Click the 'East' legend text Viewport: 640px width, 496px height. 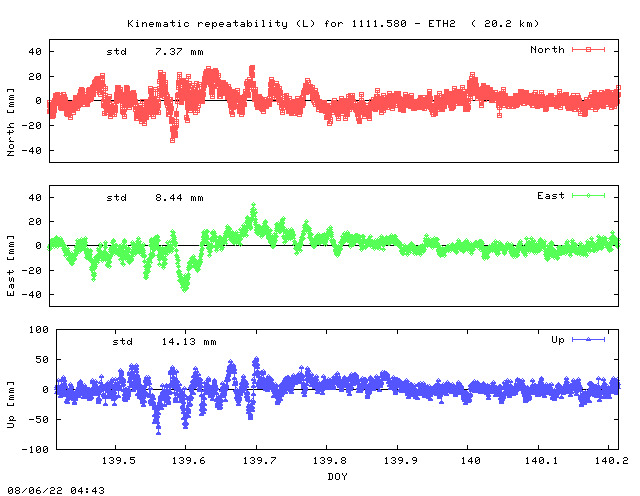click(551, 196)
